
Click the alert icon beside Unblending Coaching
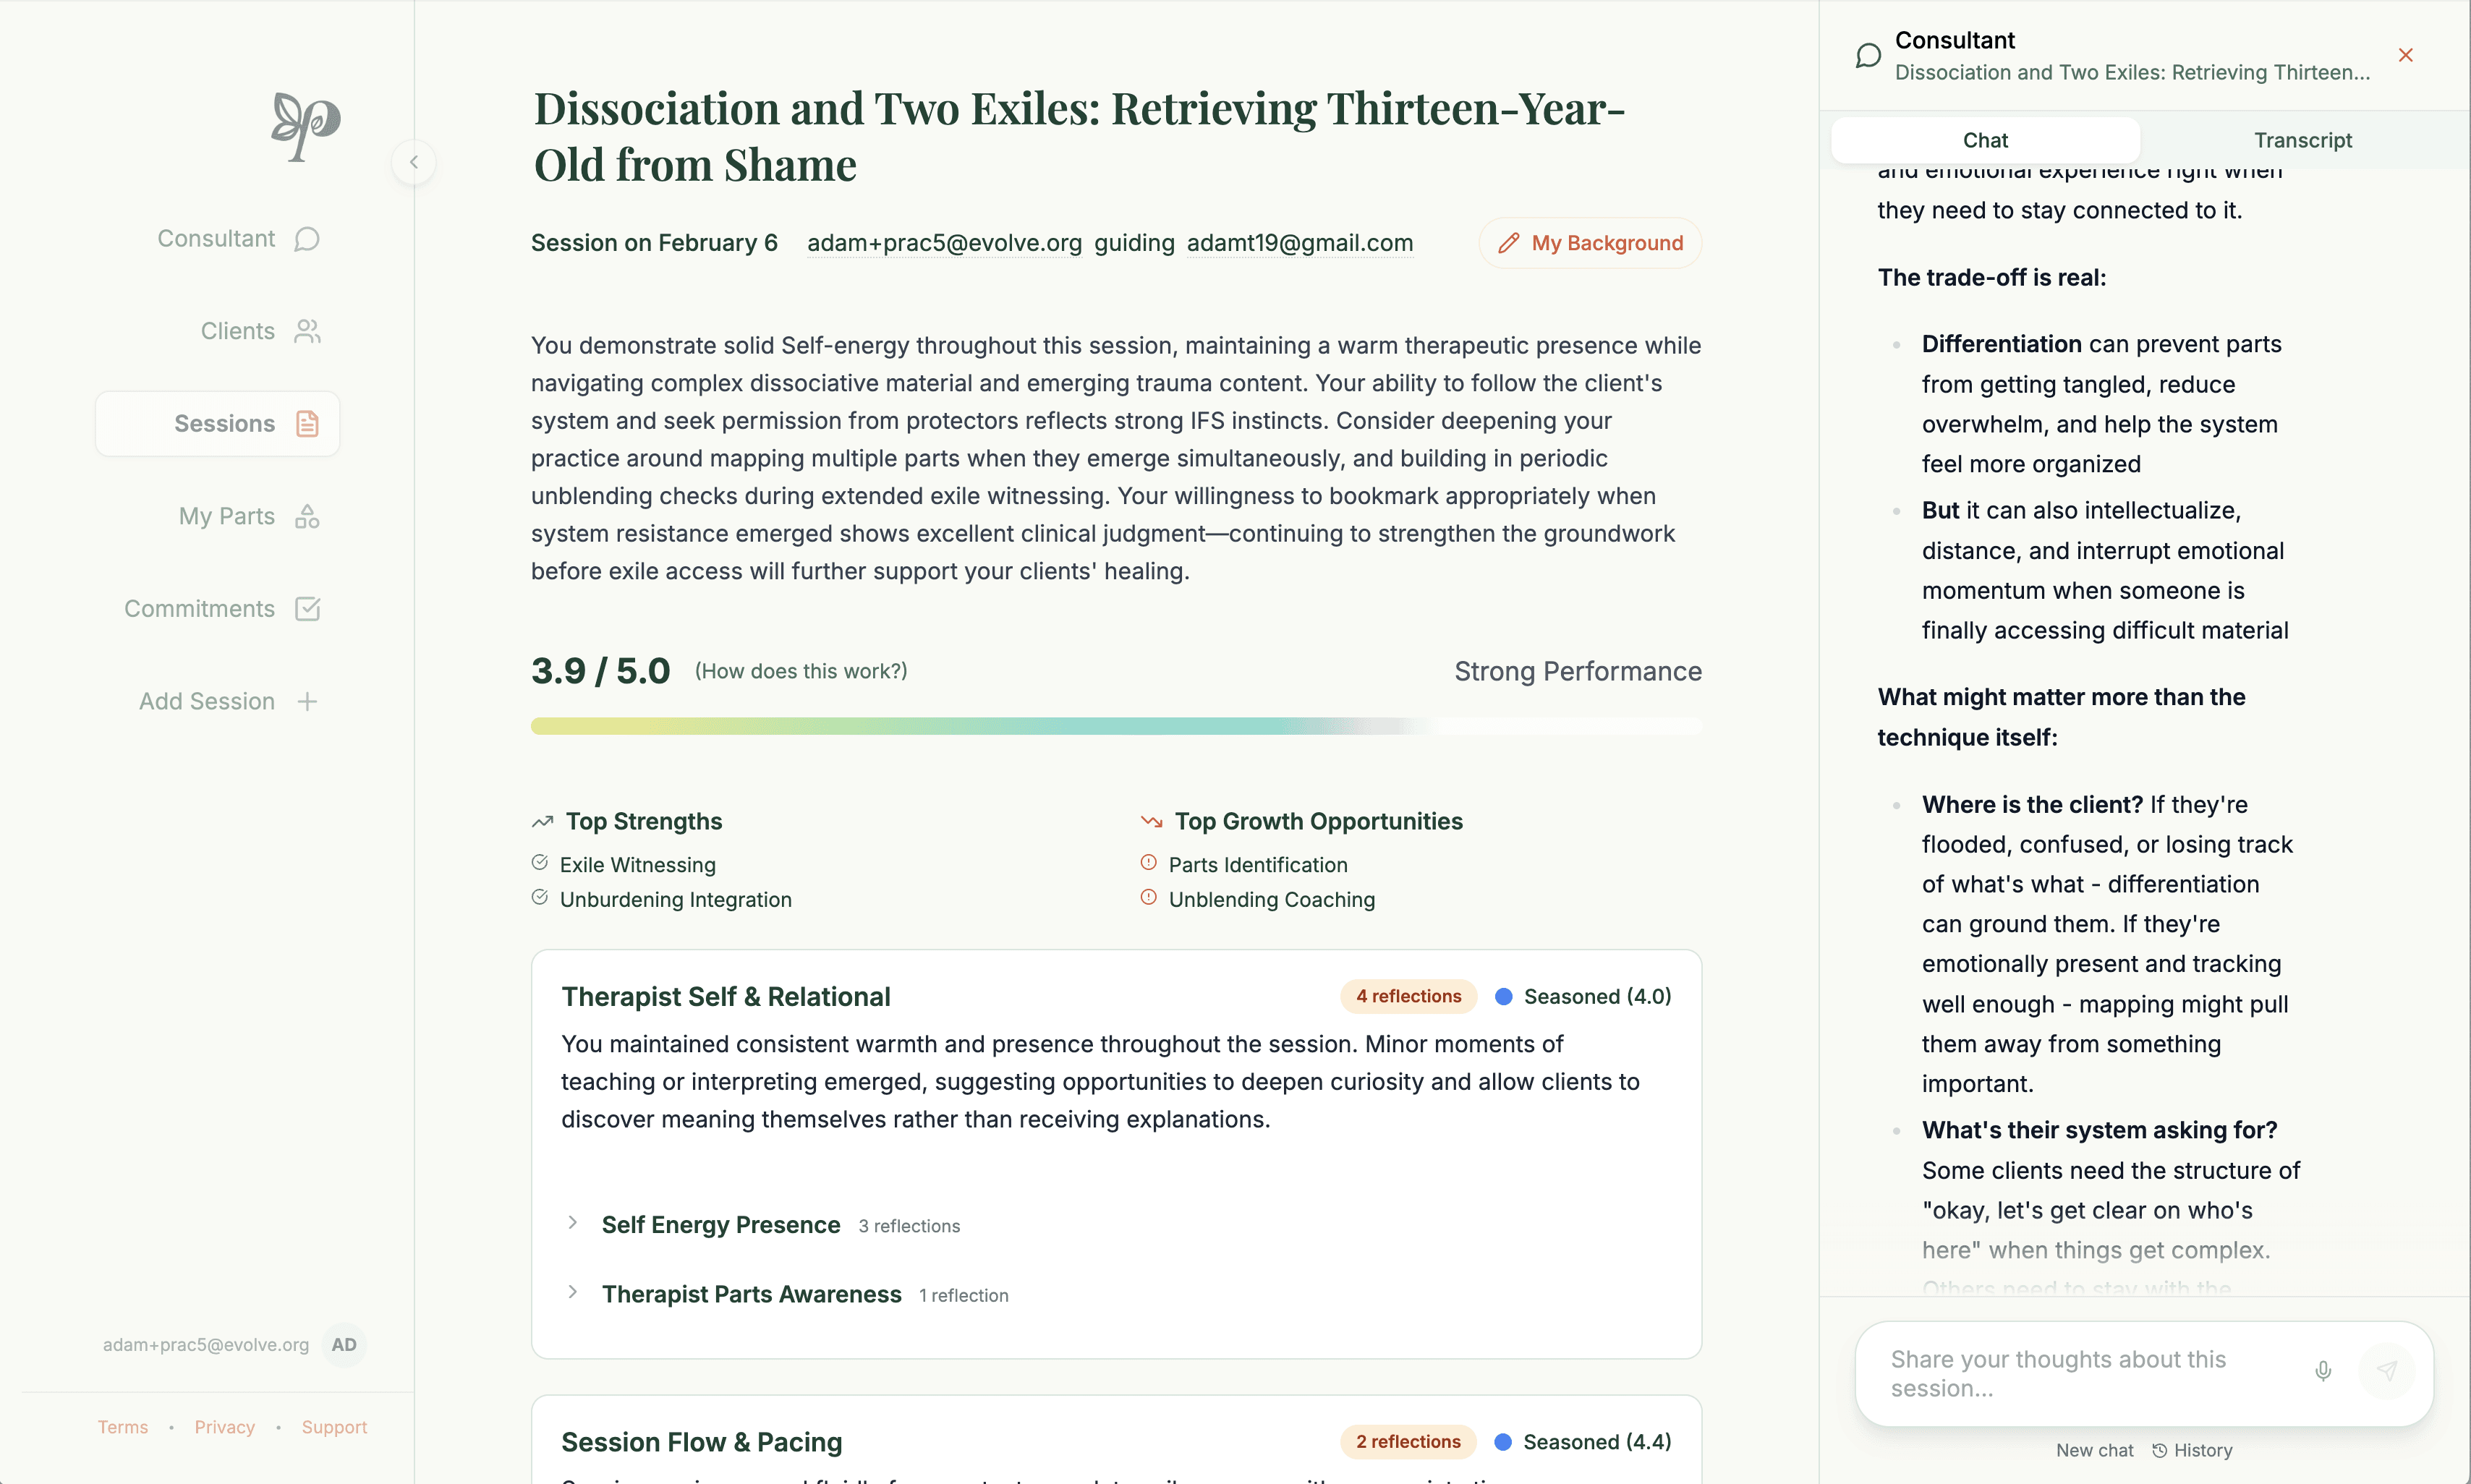pyautogui.click(x=1149, y=898)
